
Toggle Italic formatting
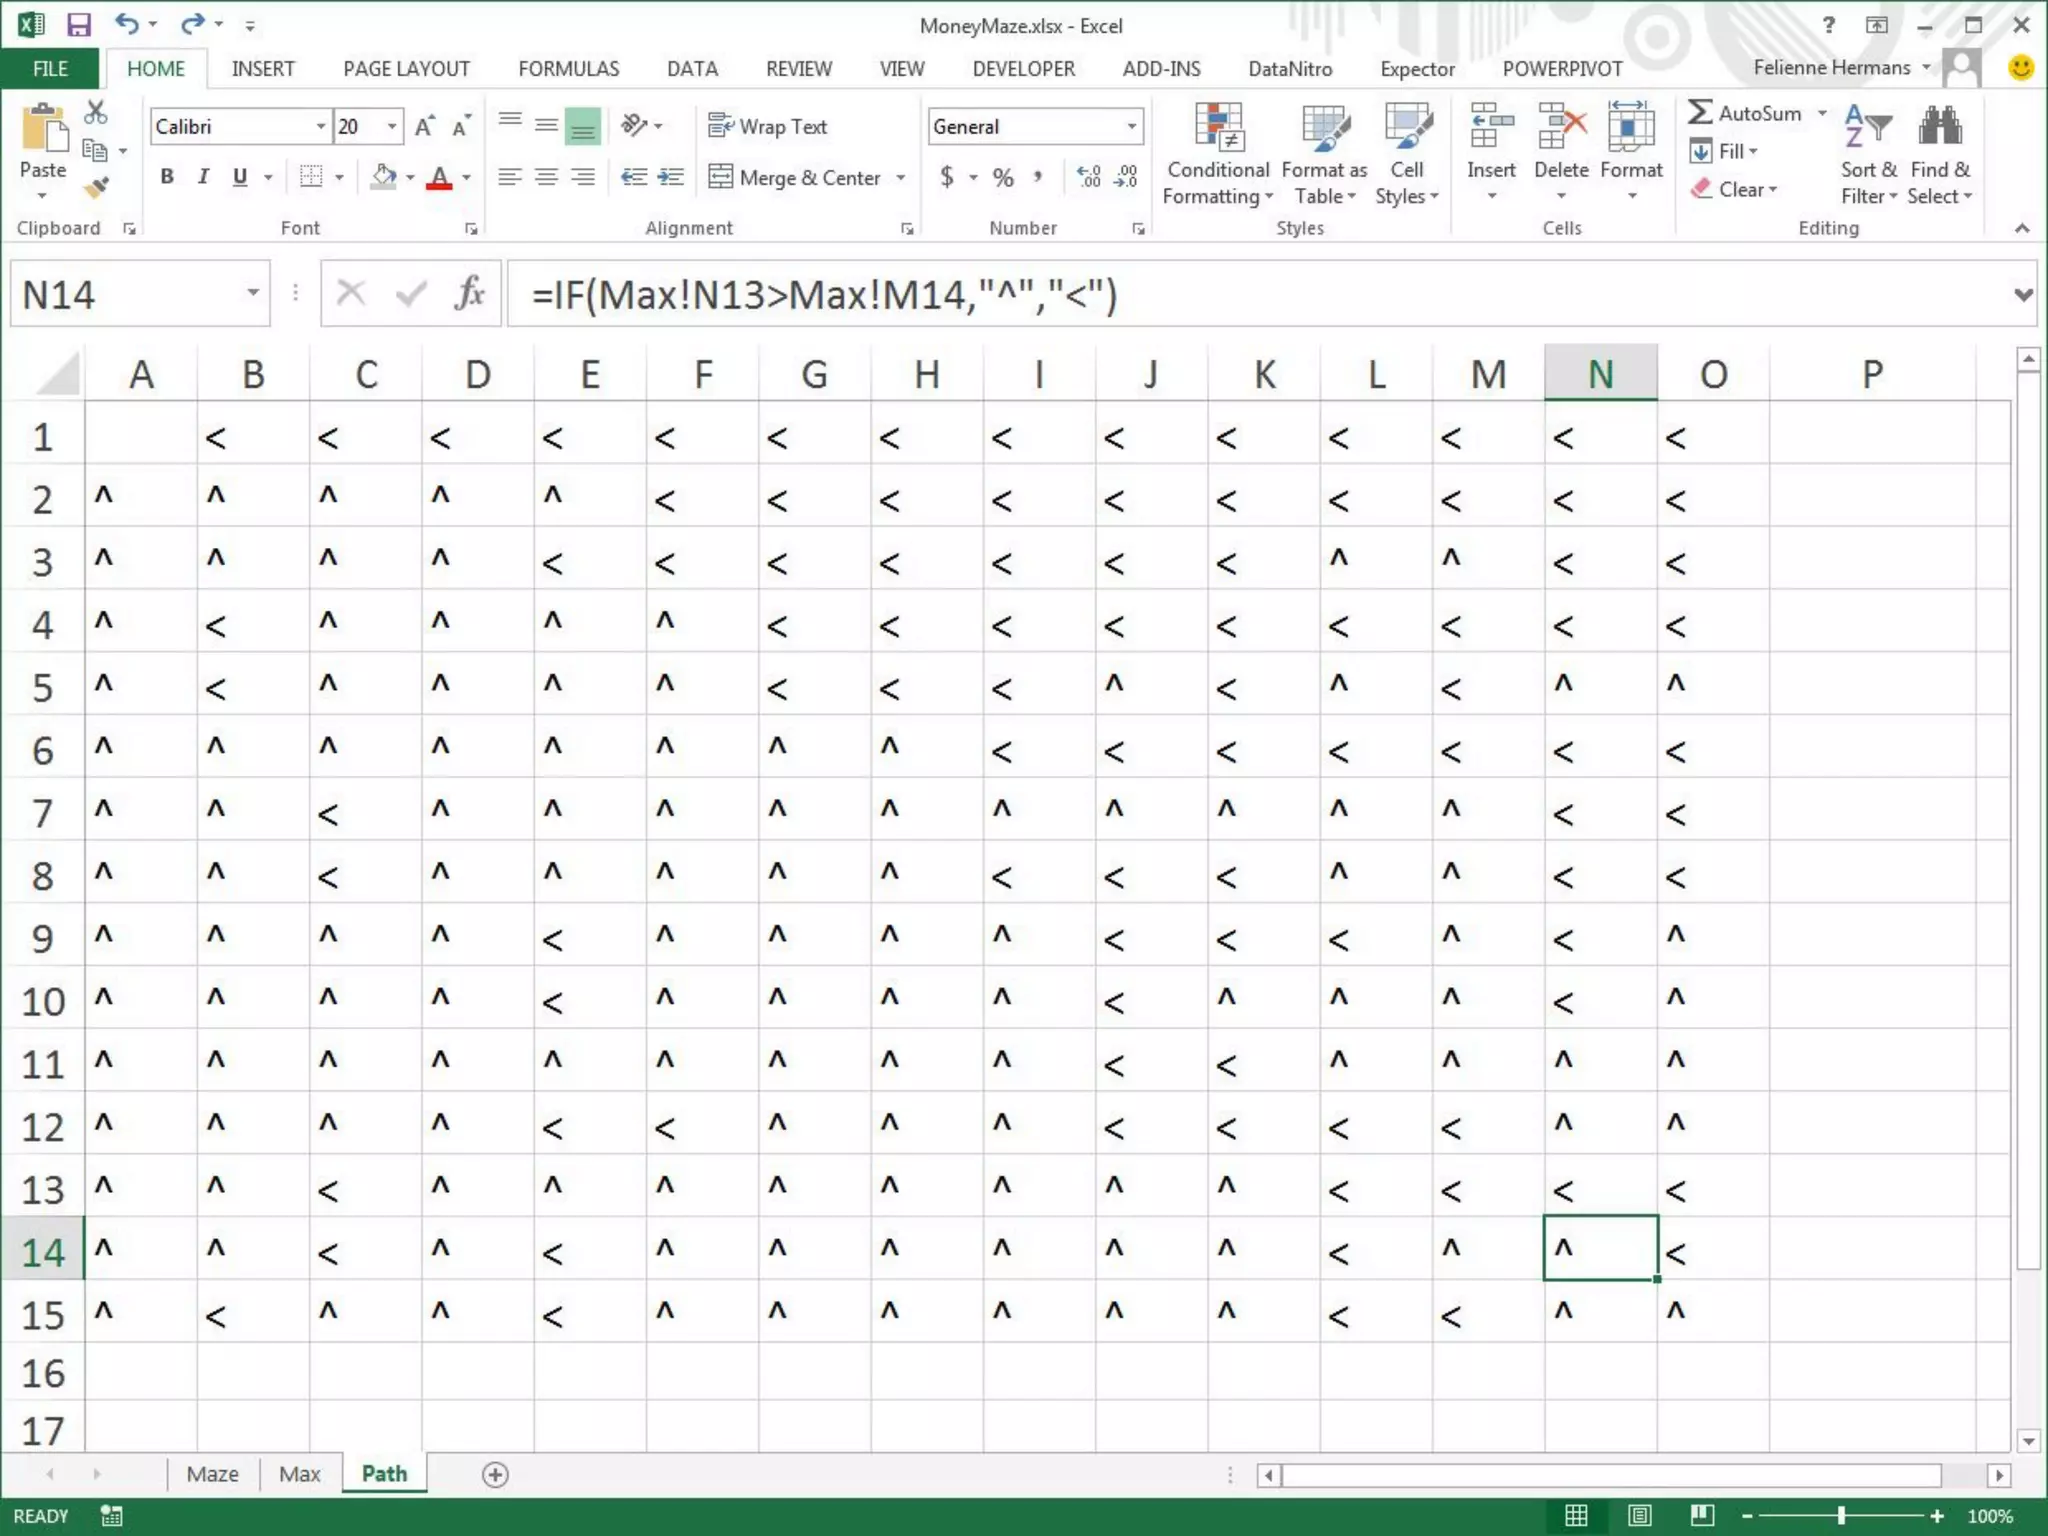(x=203, y=177)
